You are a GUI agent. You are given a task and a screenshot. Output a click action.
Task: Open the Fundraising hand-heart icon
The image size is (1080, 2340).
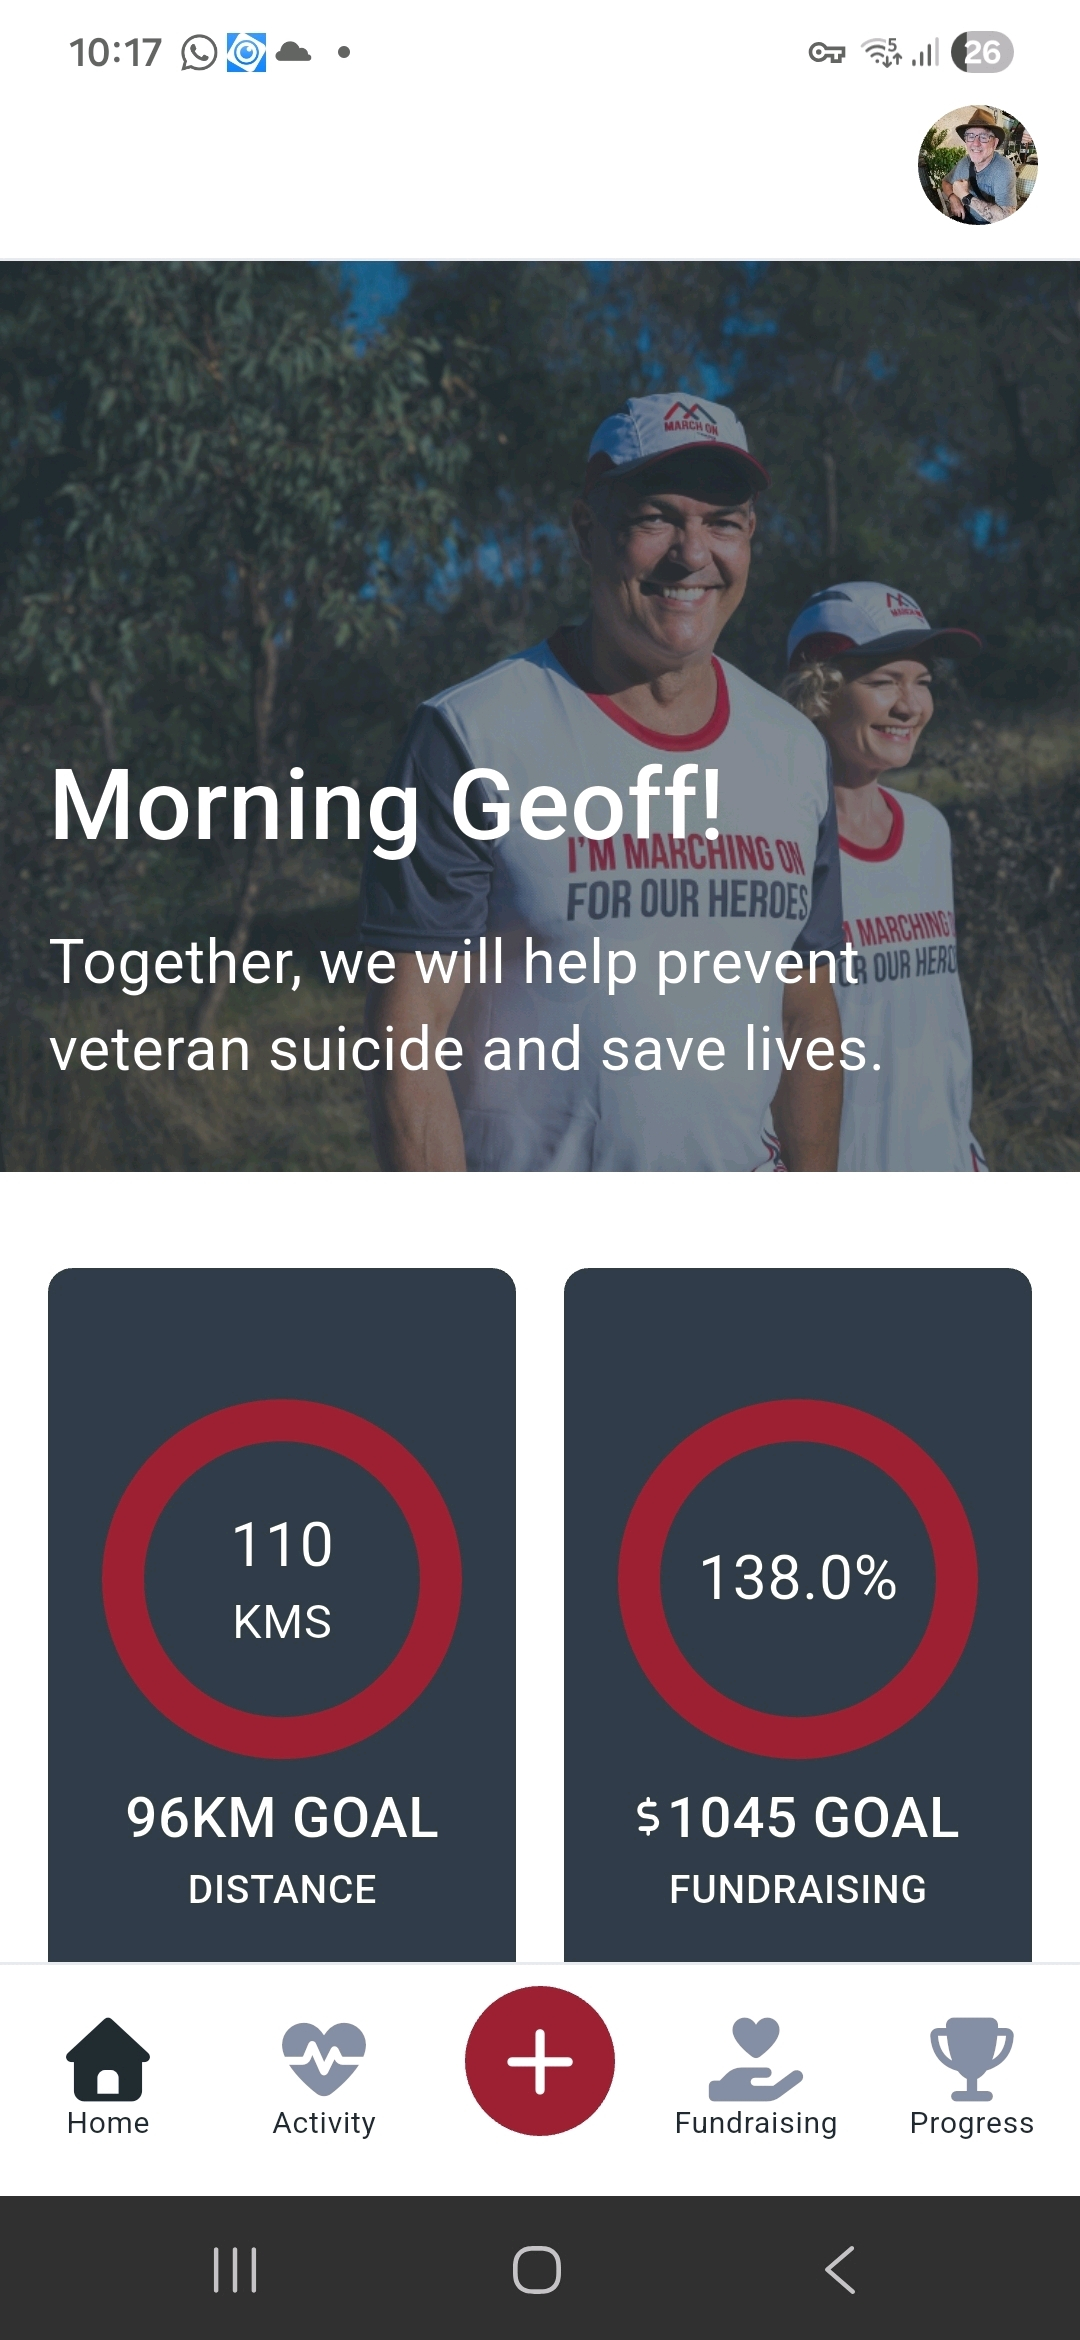(x=755, y=2058)
